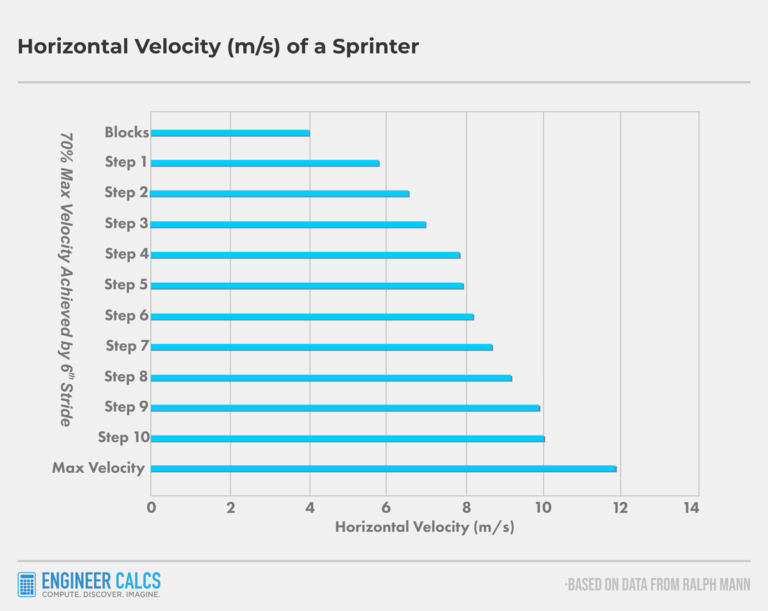Click the Step 6 axis label
This screenshot has height=611, width=768.
[126, 315]
